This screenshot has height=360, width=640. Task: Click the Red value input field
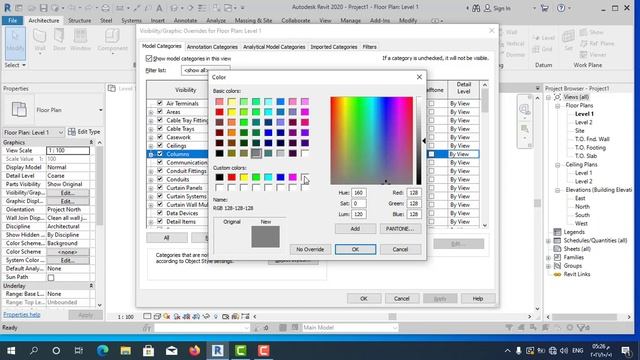point(414,193)
